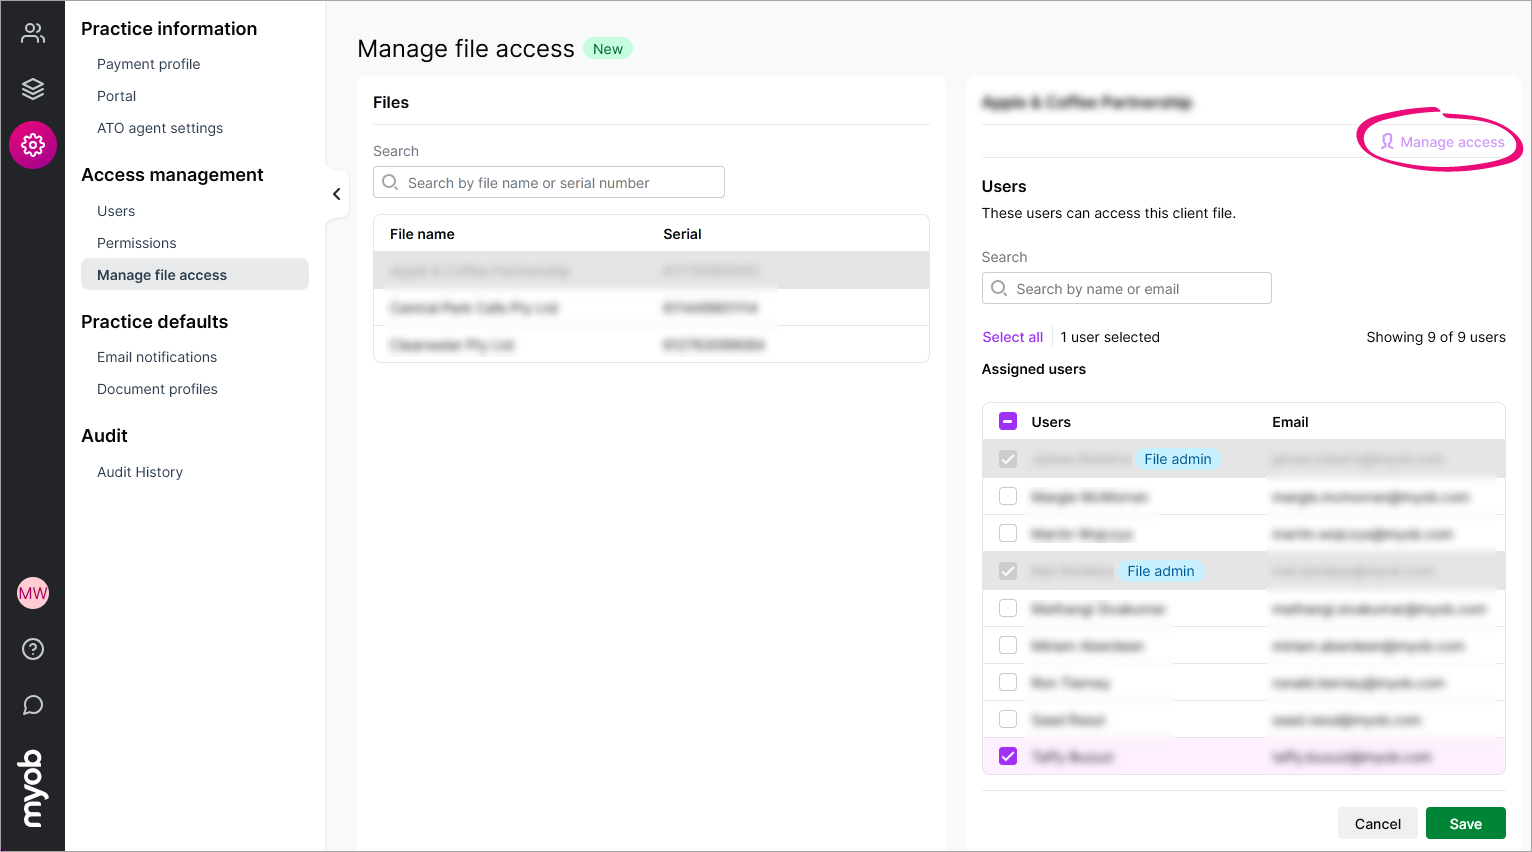Select the layers stack icon in sidebar
1532x852 pixels.
tap(33, 88)
